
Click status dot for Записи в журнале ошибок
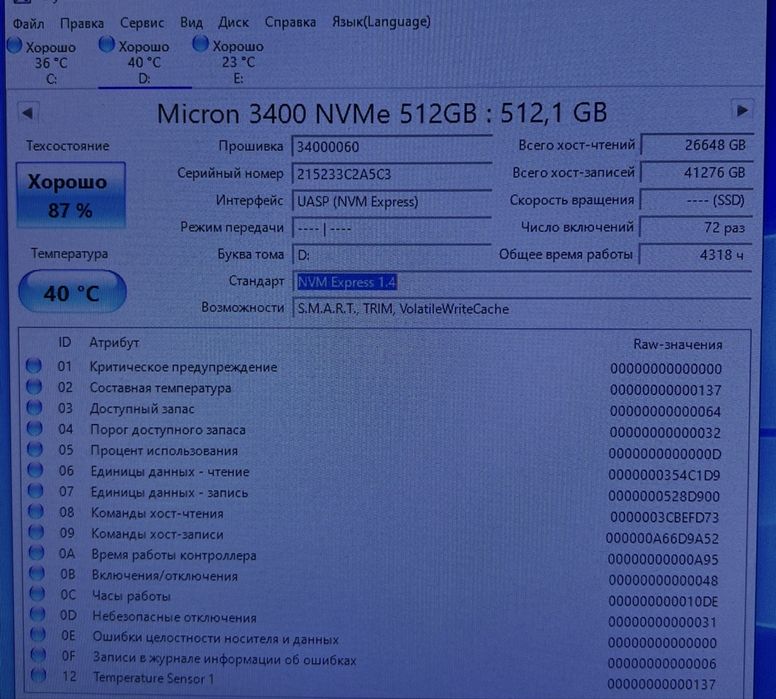39,655
